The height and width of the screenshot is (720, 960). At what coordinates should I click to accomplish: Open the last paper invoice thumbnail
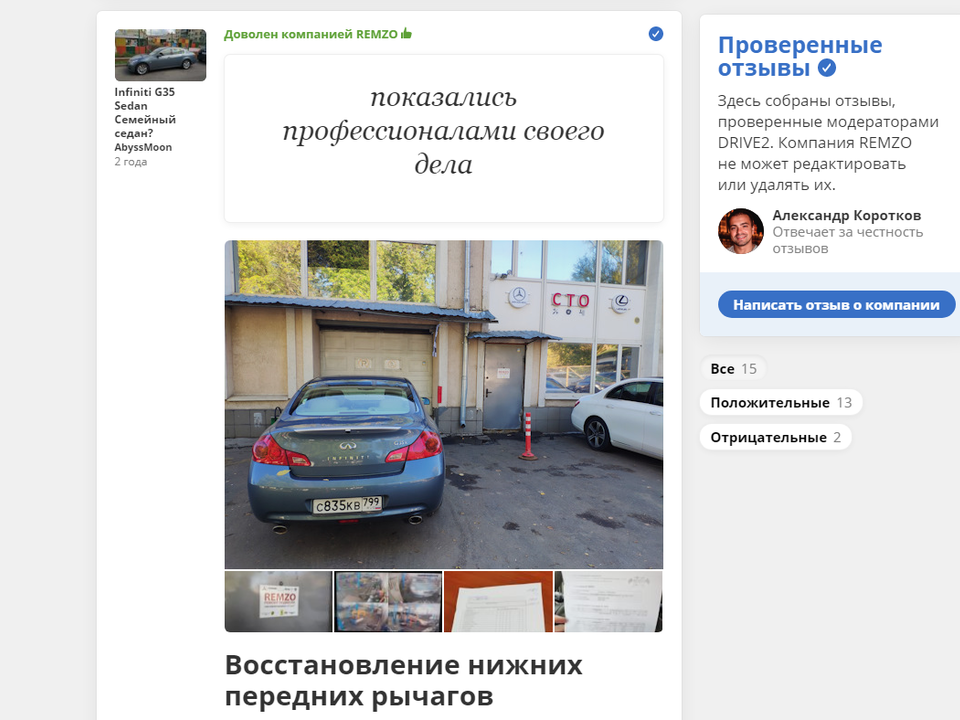click(609, 601)
